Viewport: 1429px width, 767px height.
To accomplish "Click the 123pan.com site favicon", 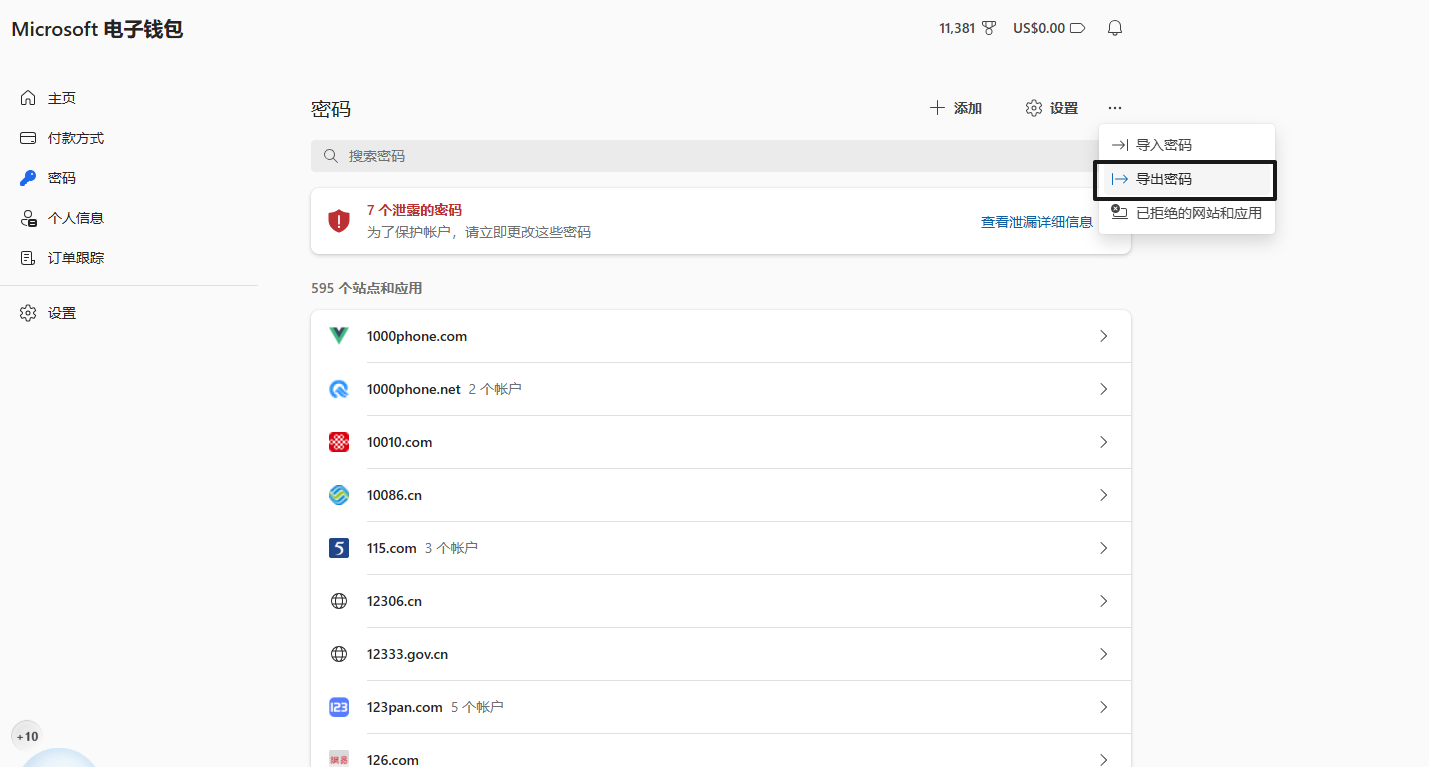I will (x=339, y=707).
